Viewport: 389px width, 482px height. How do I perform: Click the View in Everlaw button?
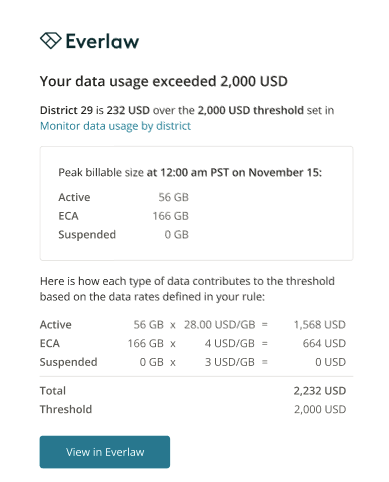coord(105,452)
